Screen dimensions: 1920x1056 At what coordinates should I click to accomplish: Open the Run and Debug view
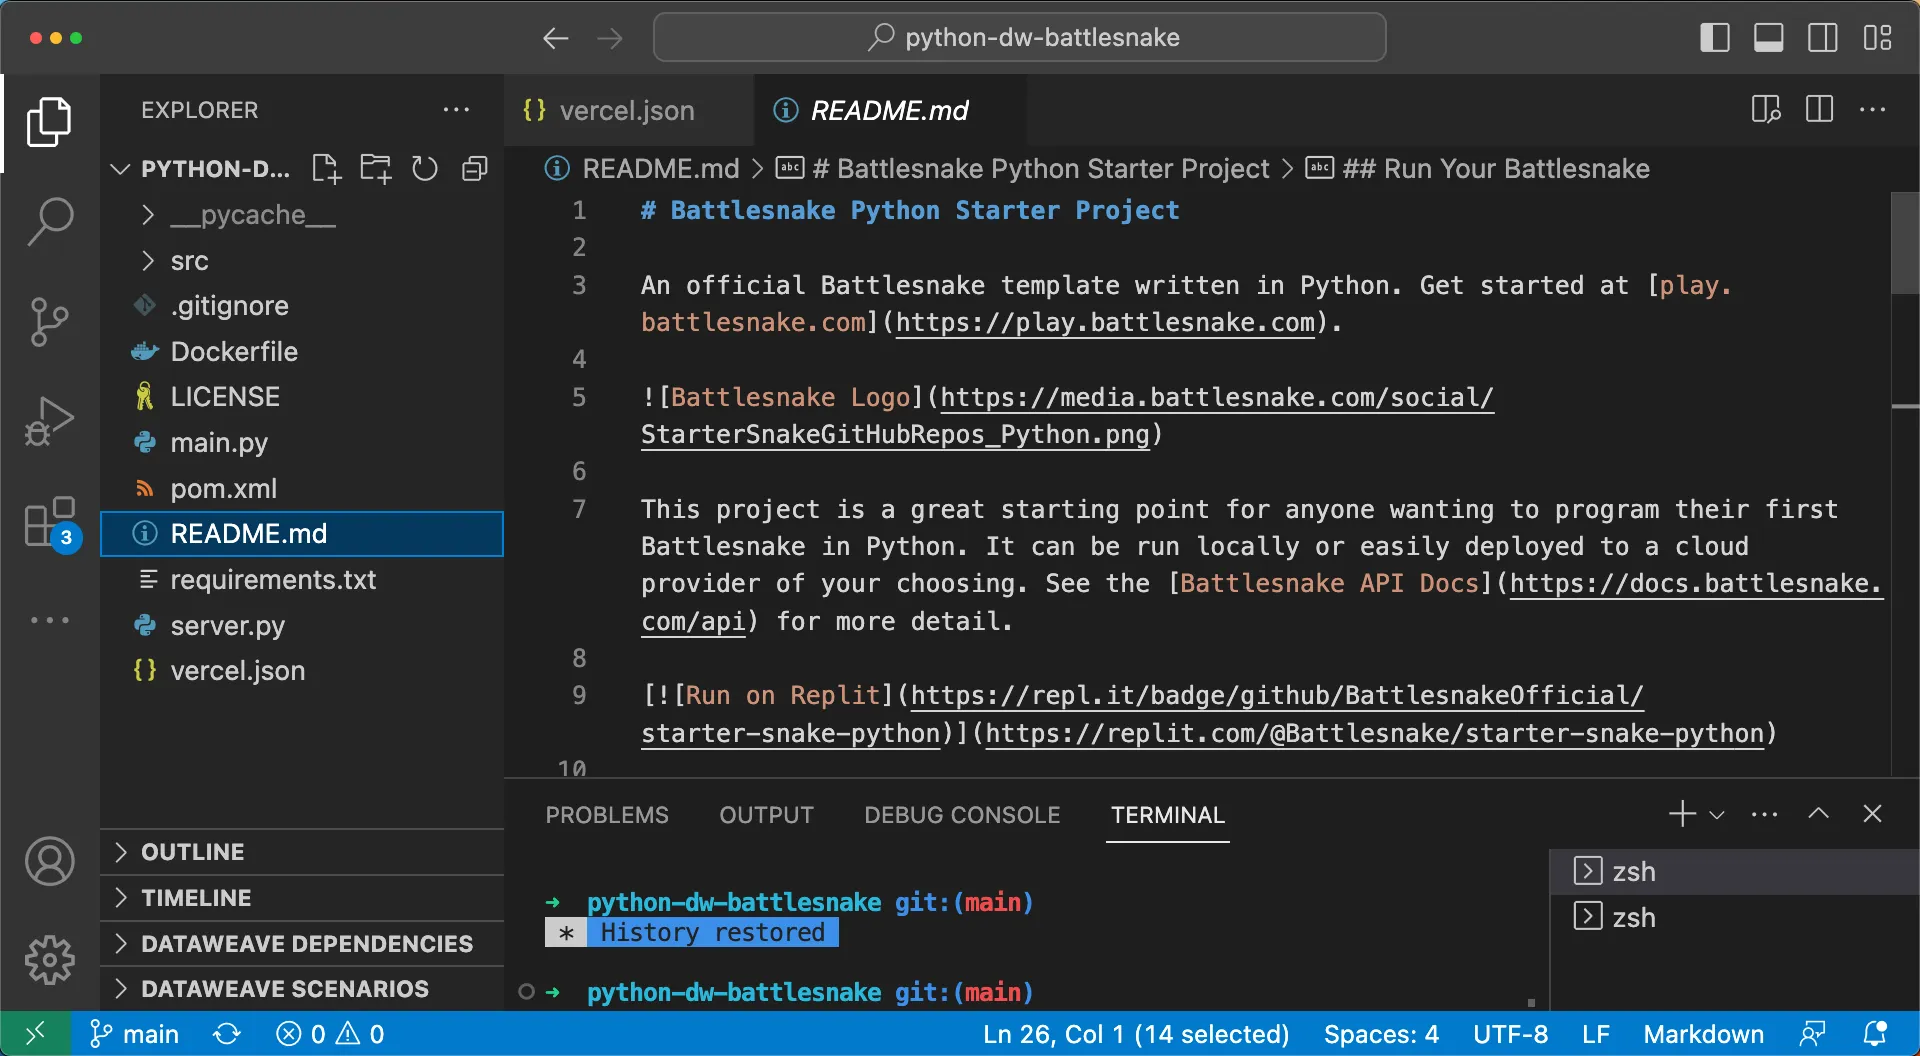(x=49, y=421)
